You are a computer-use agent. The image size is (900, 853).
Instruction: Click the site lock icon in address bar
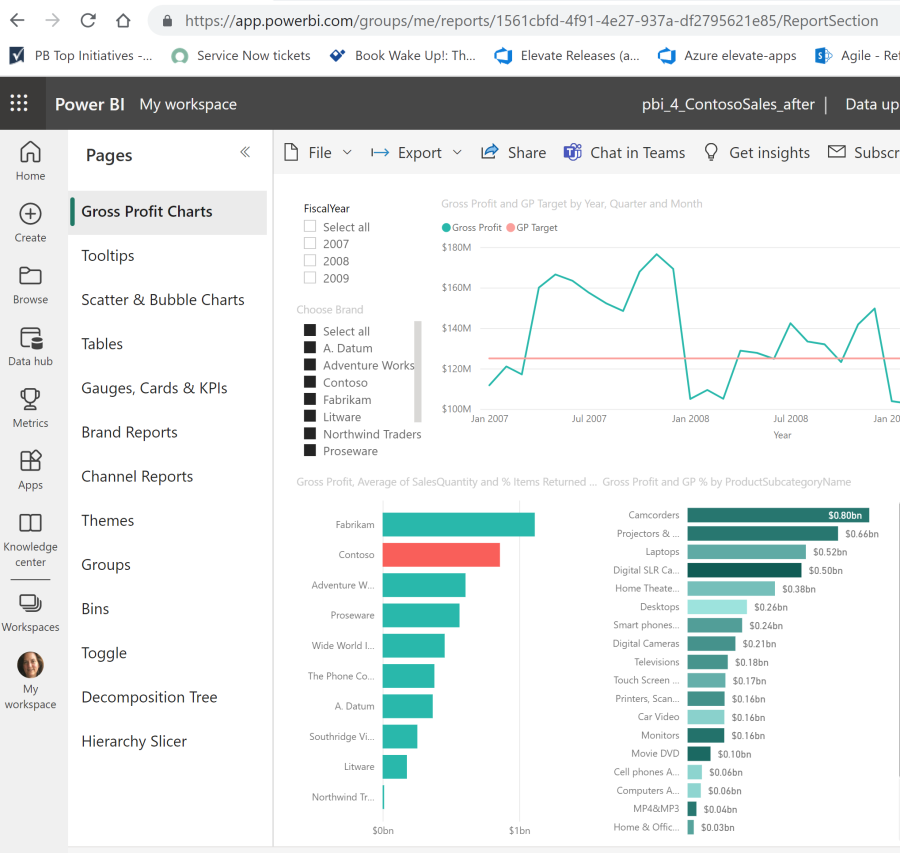coord(167,21)
